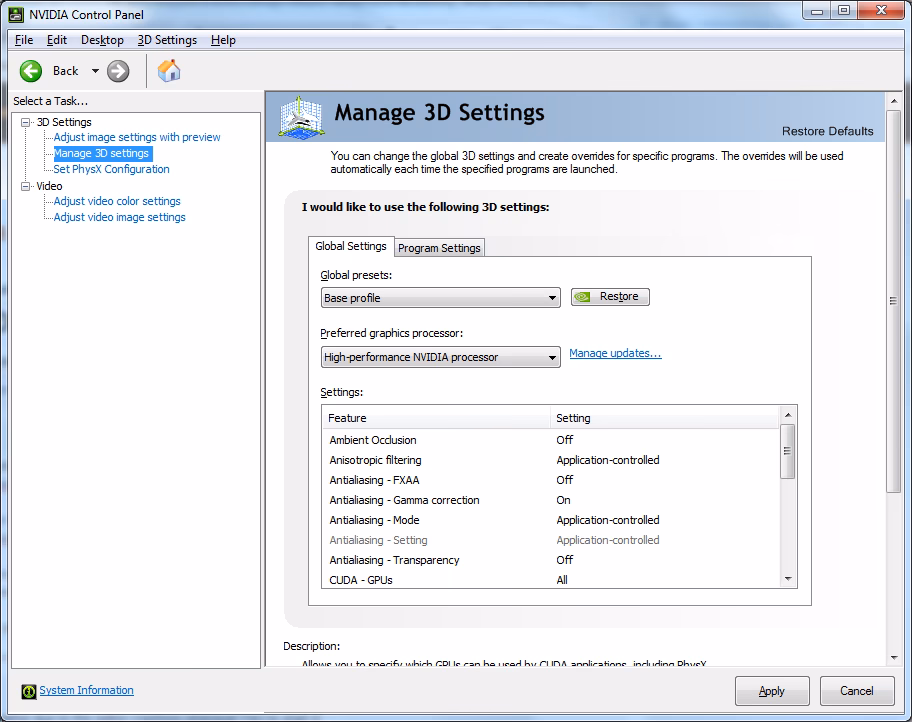Collapse the 3D Settings tree node
The height and width of the screenshot is (722, 912).
[x=26, y=122]
